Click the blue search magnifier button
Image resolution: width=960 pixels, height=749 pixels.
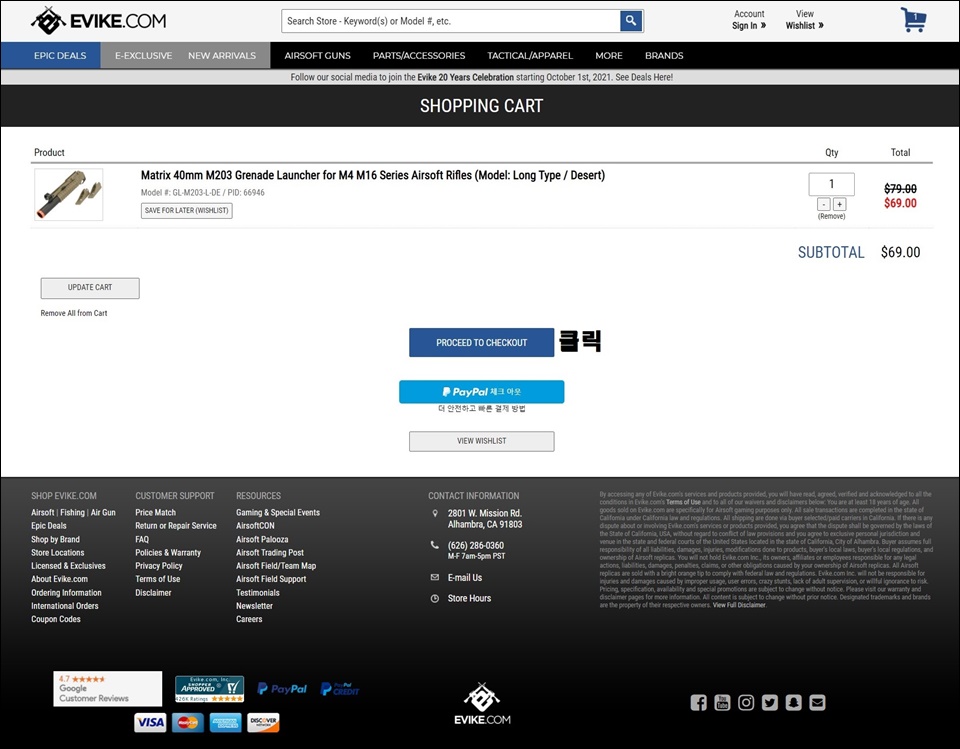(631, 21)
